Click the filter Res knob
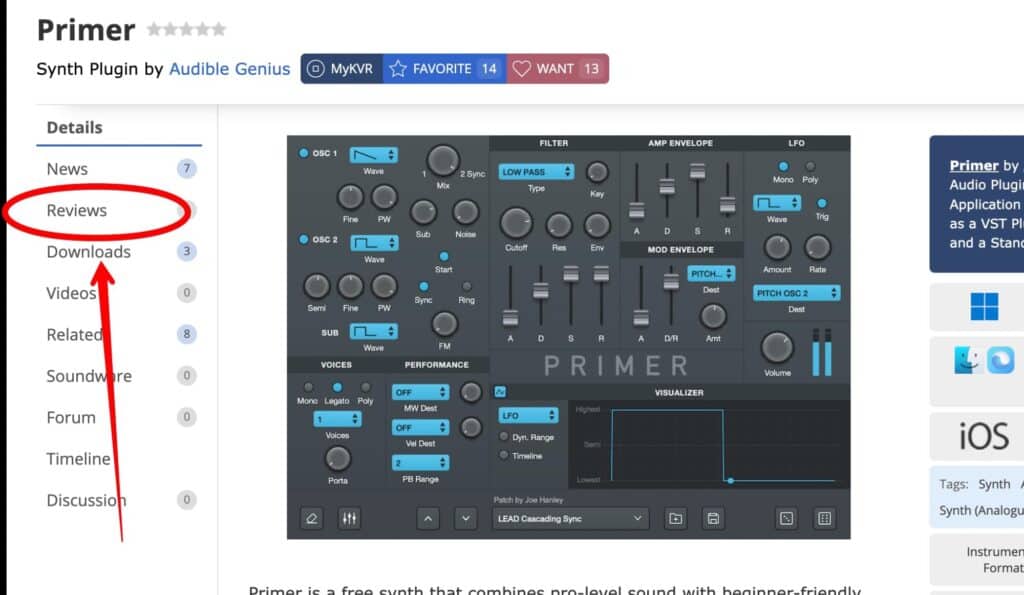 point(558,225)
